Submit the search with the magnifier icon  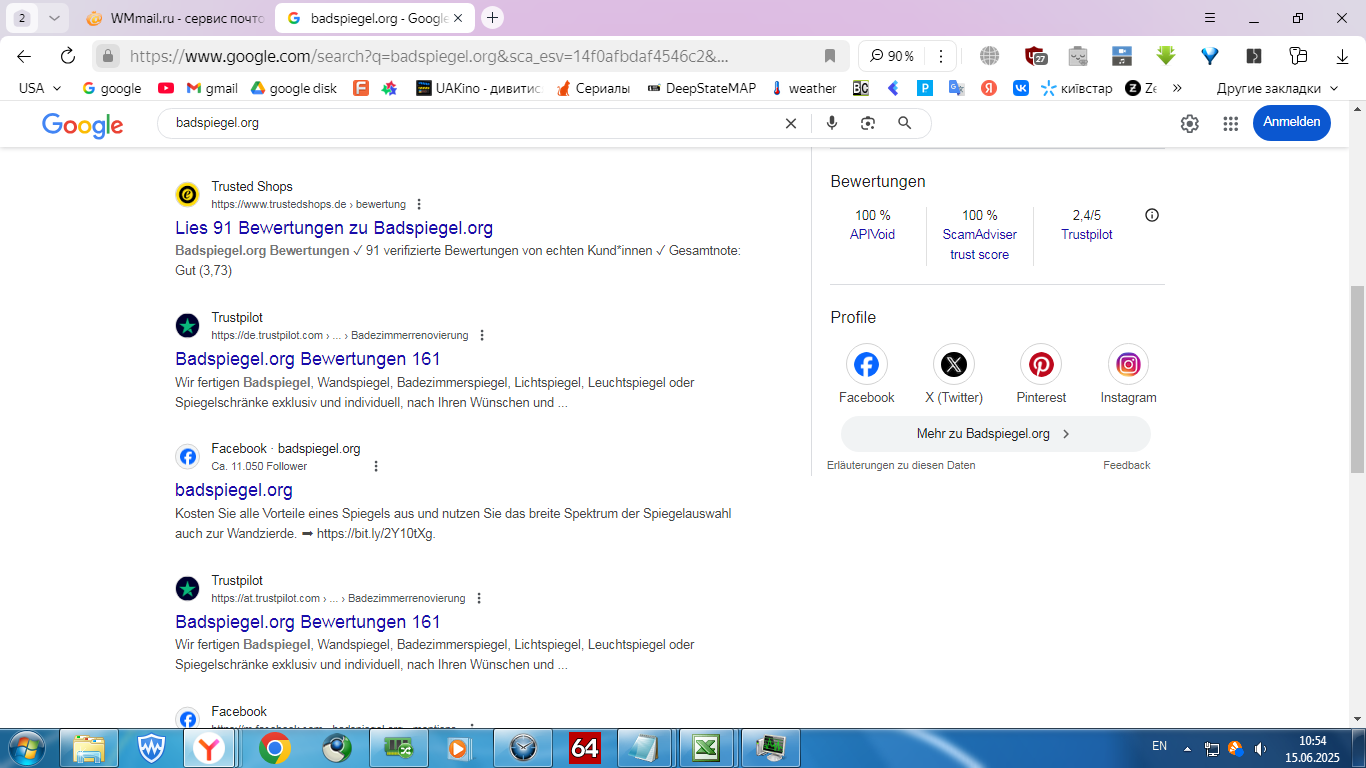(904, 123)
